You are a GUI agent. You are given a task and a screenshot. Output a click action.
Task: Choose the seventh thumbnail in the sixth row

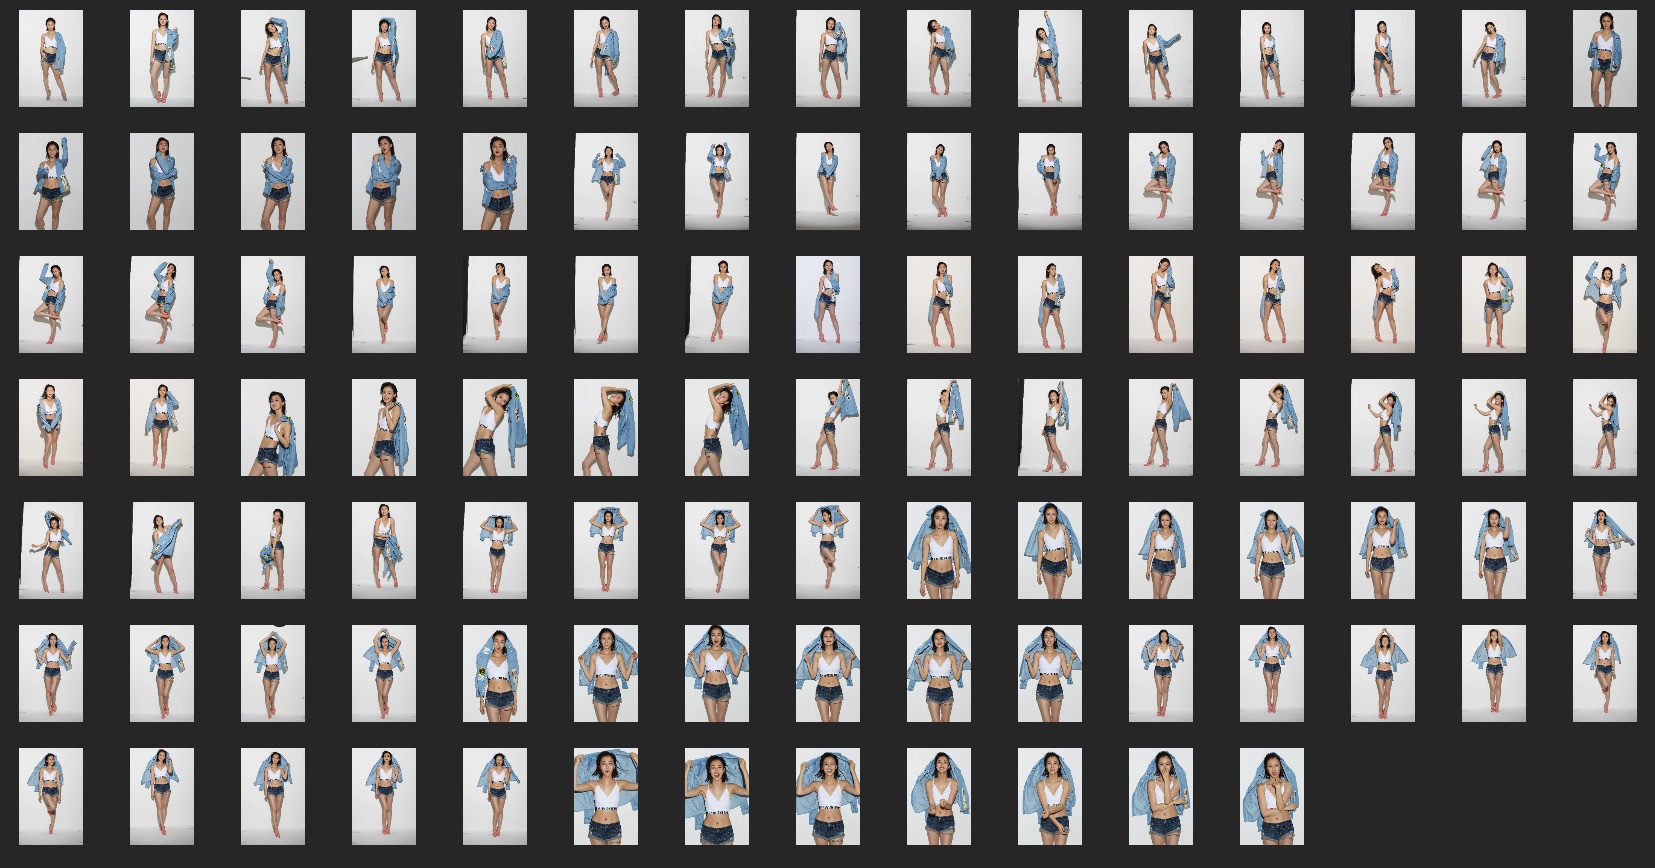click(717, 674)
